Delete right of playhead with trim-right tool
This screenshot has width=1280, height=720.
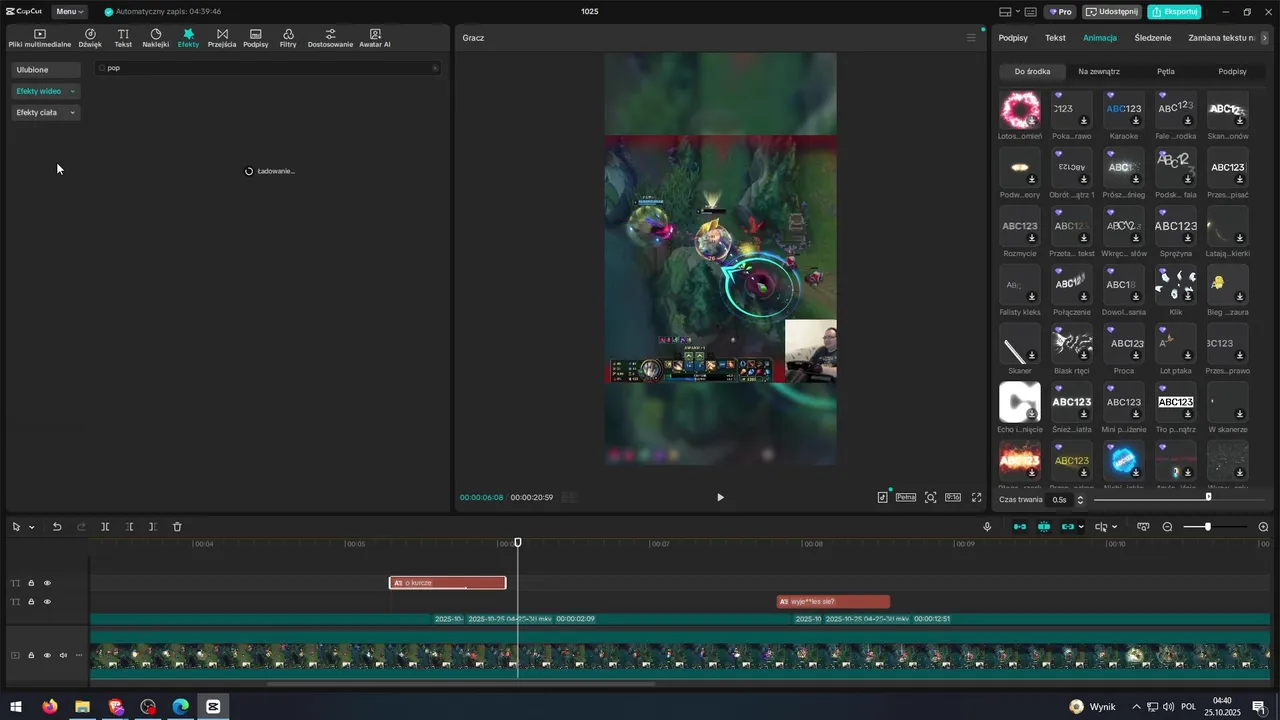pos(153,527)
